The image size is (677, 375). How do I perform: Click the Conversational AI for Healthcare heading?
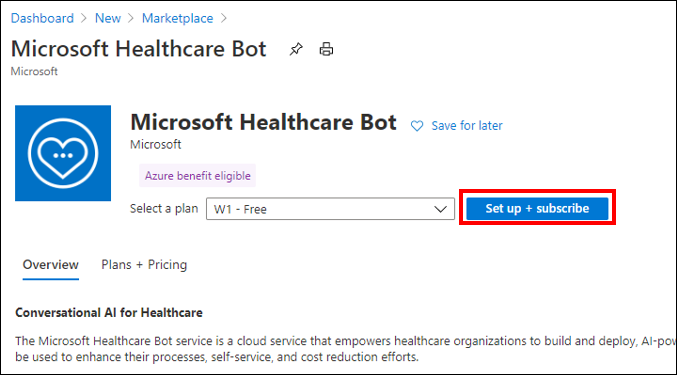coord(109,312)
